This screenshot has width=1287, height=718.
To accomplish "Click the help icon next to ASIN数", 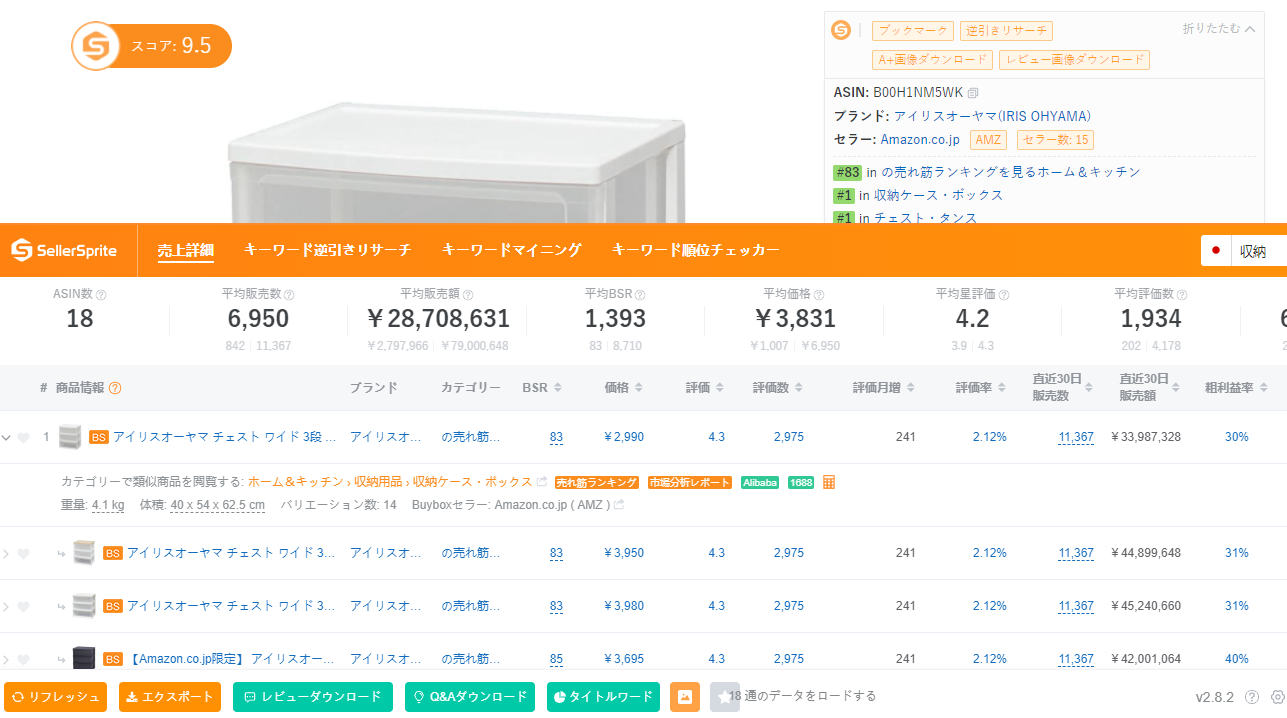I will tap(101, 295).
